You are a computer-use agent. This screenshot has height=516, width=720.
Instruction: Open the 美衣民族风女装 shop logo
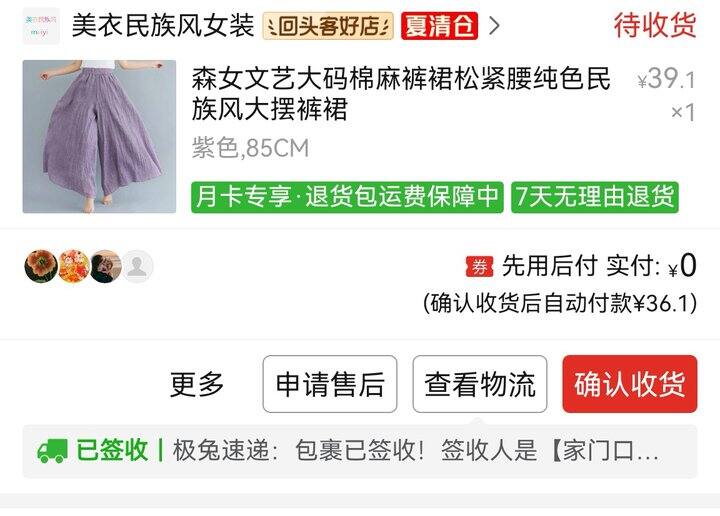(41, 26)
